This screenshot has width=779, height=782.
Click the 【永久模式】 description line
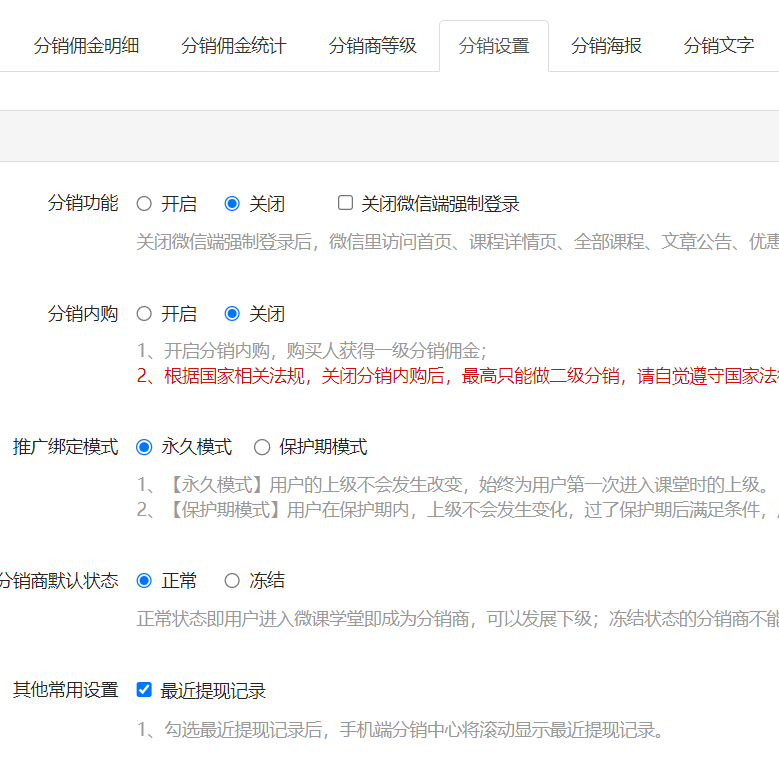coord(454,485)
